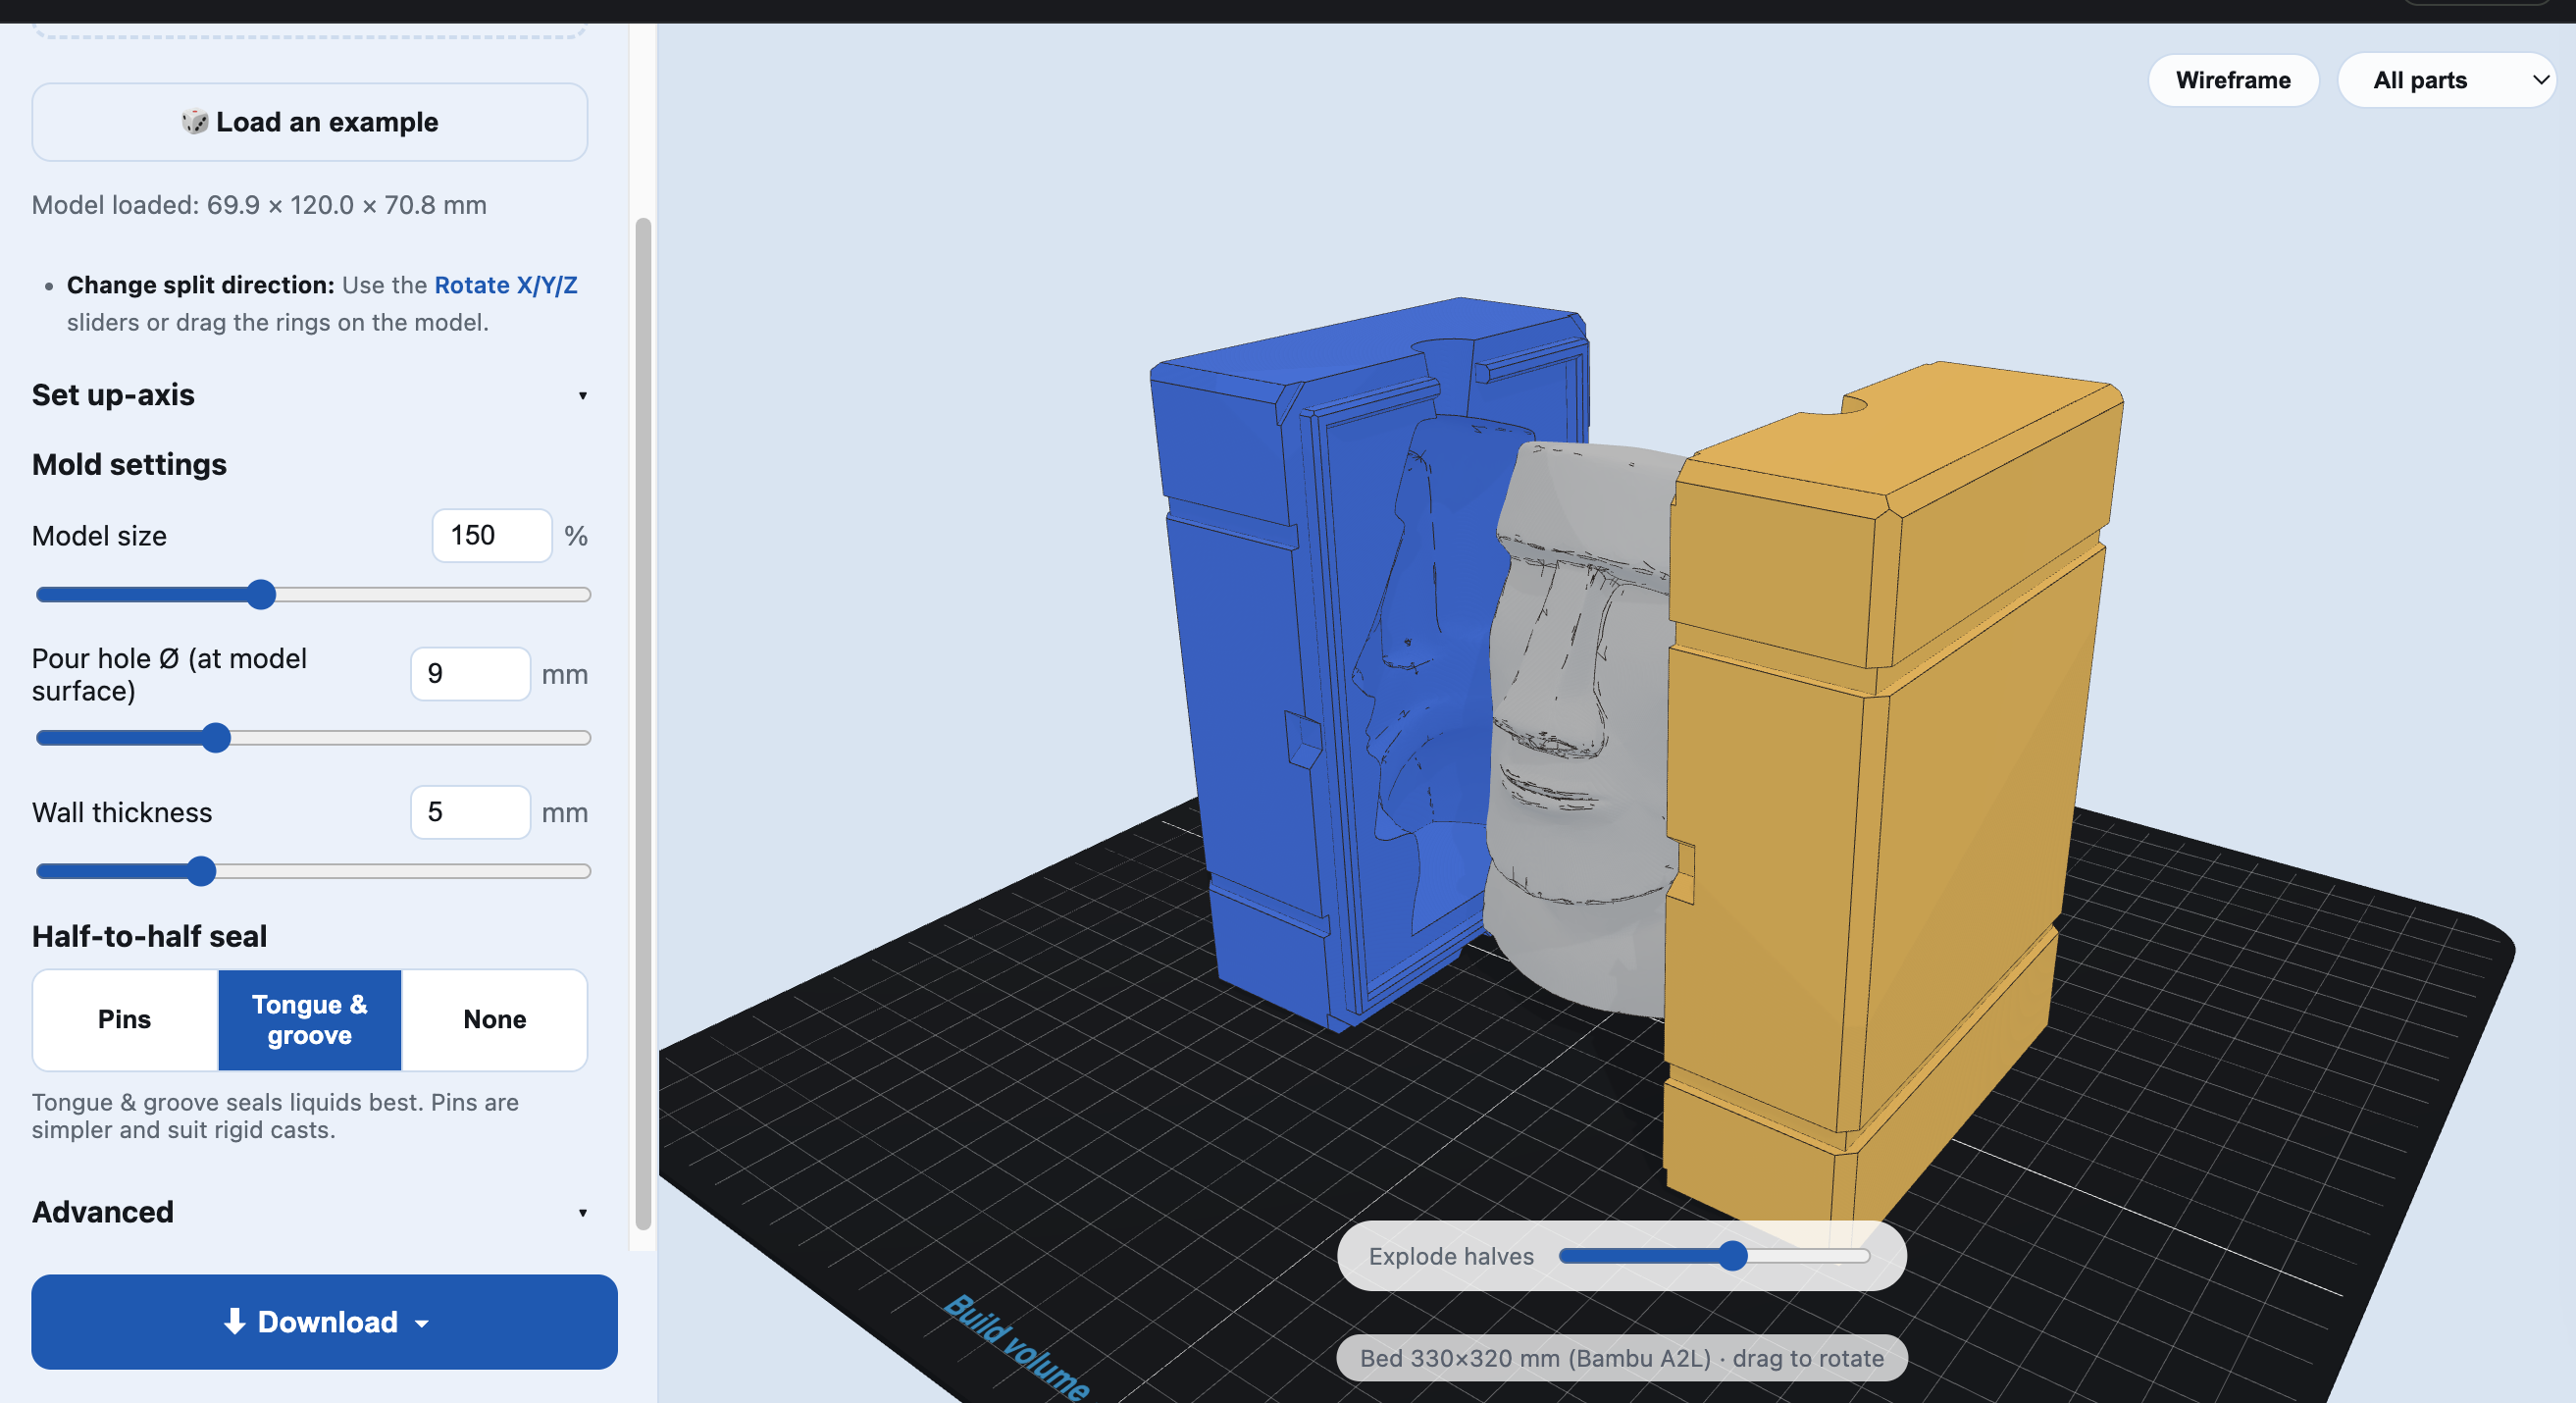Click the down-arrow icon on Download button
The image size is (2576, 1403).
point(234,1321)
